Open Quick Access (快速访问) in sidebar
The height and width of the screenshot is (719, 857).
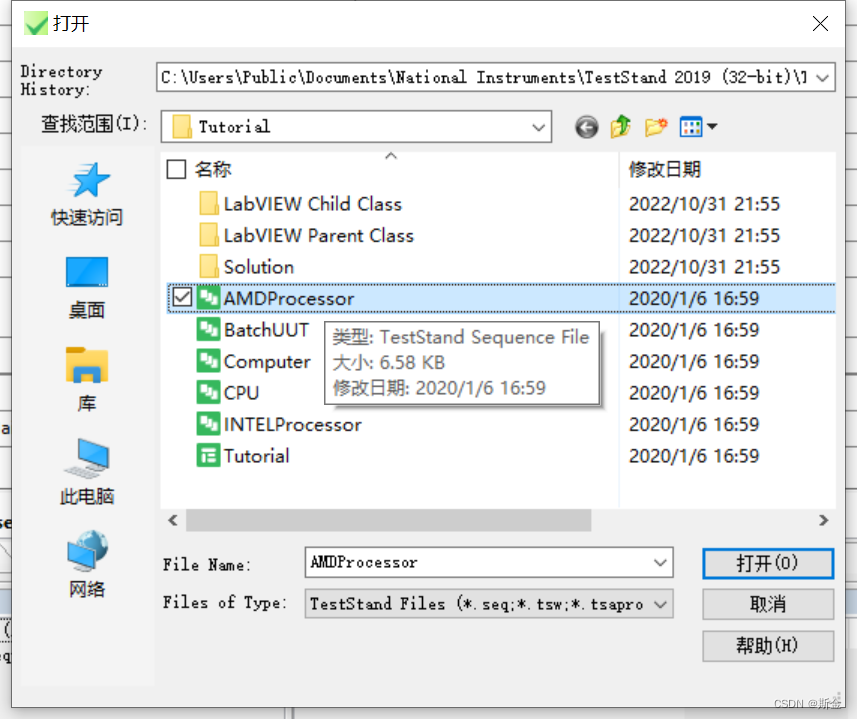click(x=87, y=195)
